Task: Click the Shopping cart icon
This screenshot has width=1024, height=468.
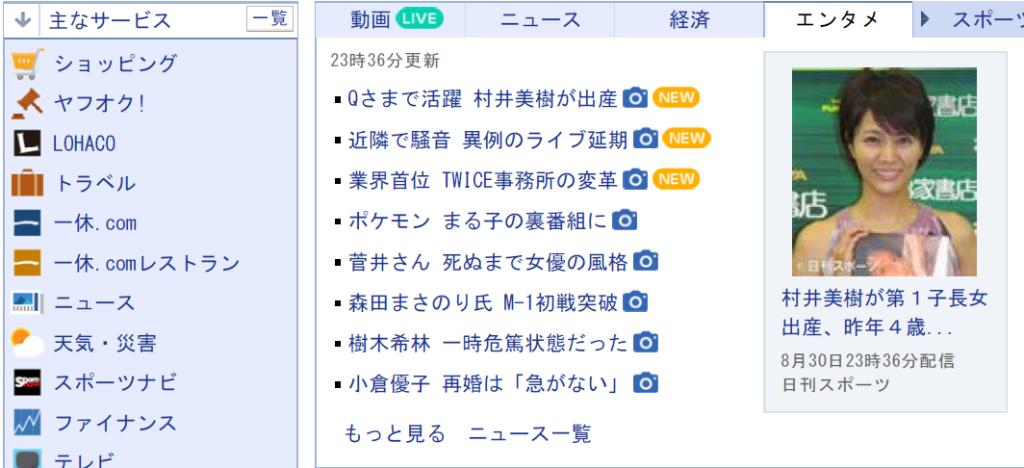Action: pyautogui.click(x=27, y=63)
